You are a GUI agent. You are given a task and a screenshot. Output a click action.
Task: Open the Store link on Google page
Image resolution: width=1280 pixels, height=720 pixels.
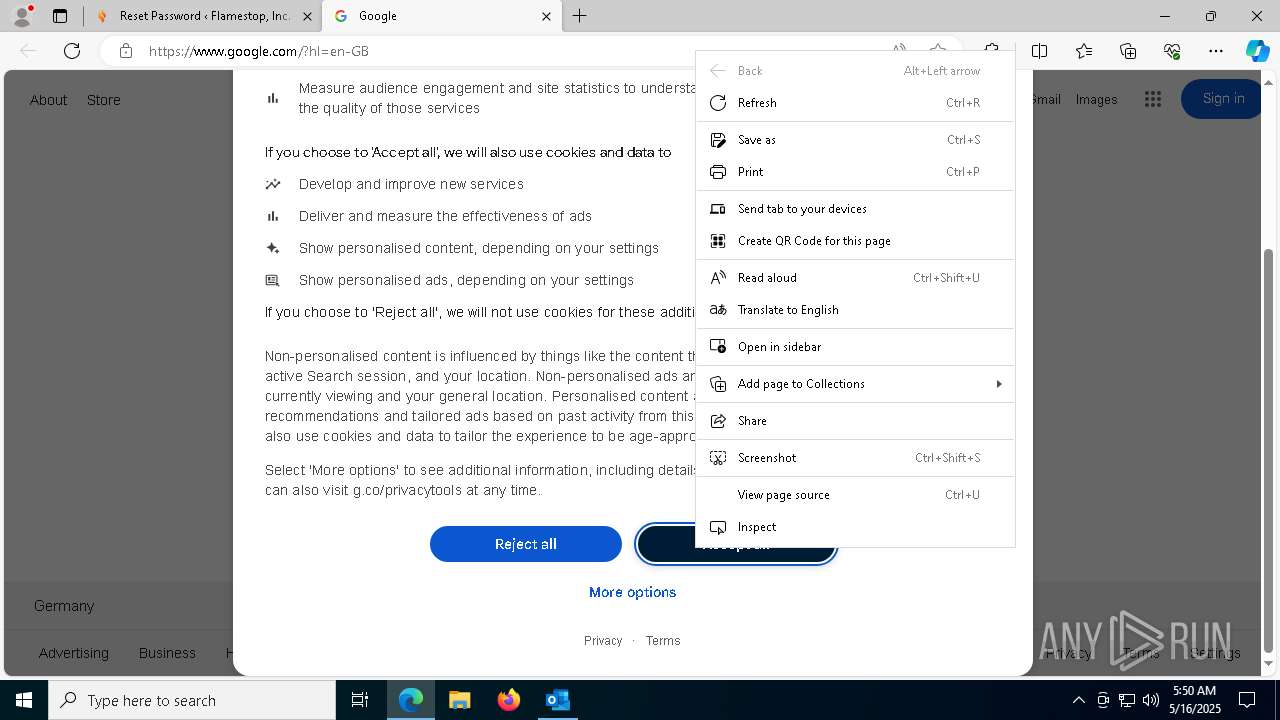coord(103,100)
